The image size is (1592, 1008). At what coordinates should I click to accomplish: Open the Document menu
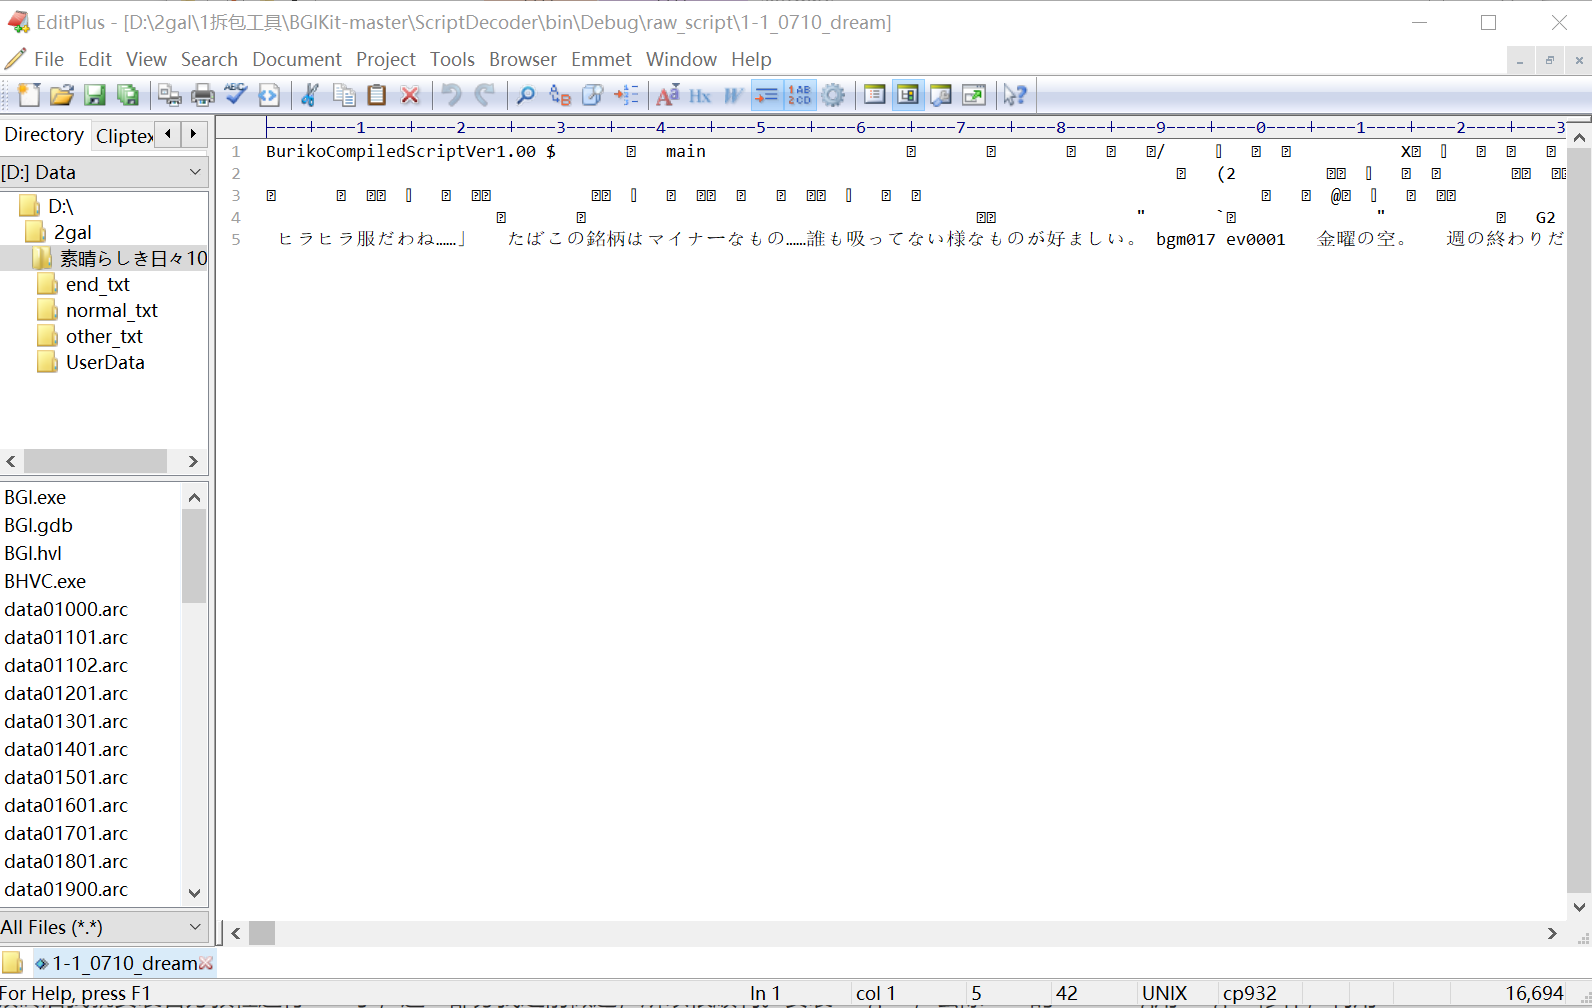(x=296, y=60)
